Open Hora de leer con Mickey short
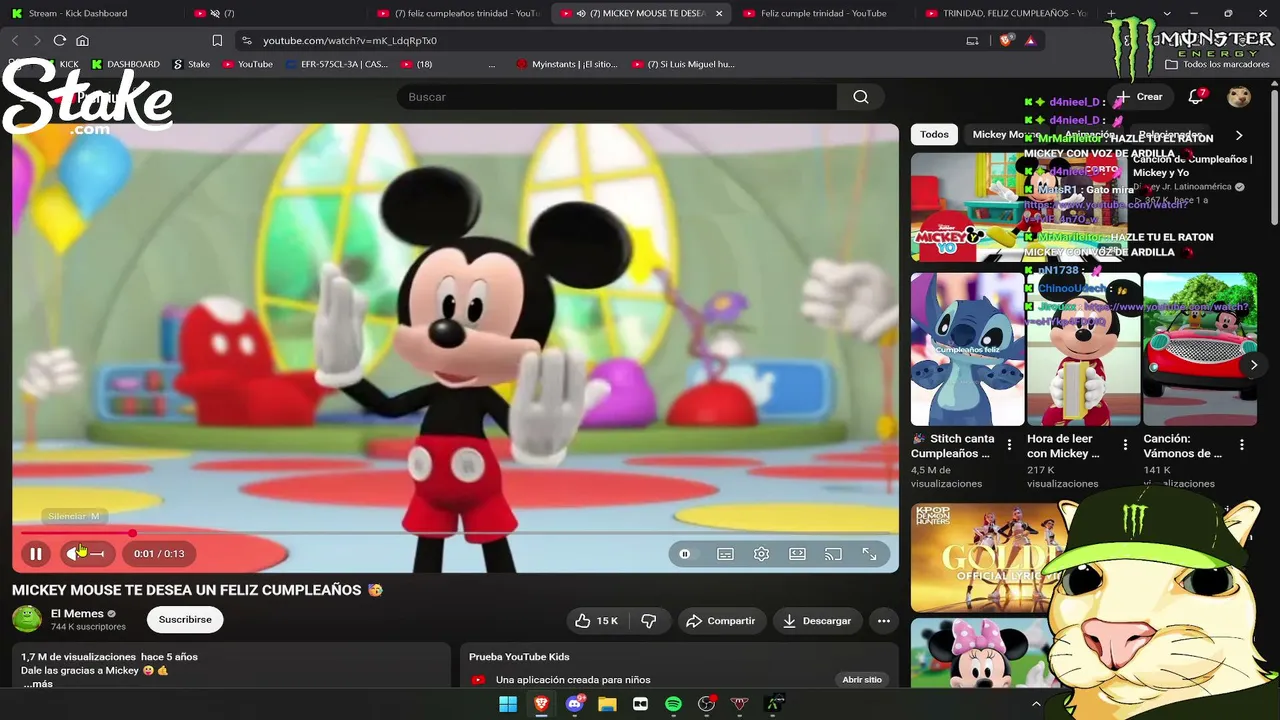Viewport: 1280px width, 720px height. [x=1083, y=349]
